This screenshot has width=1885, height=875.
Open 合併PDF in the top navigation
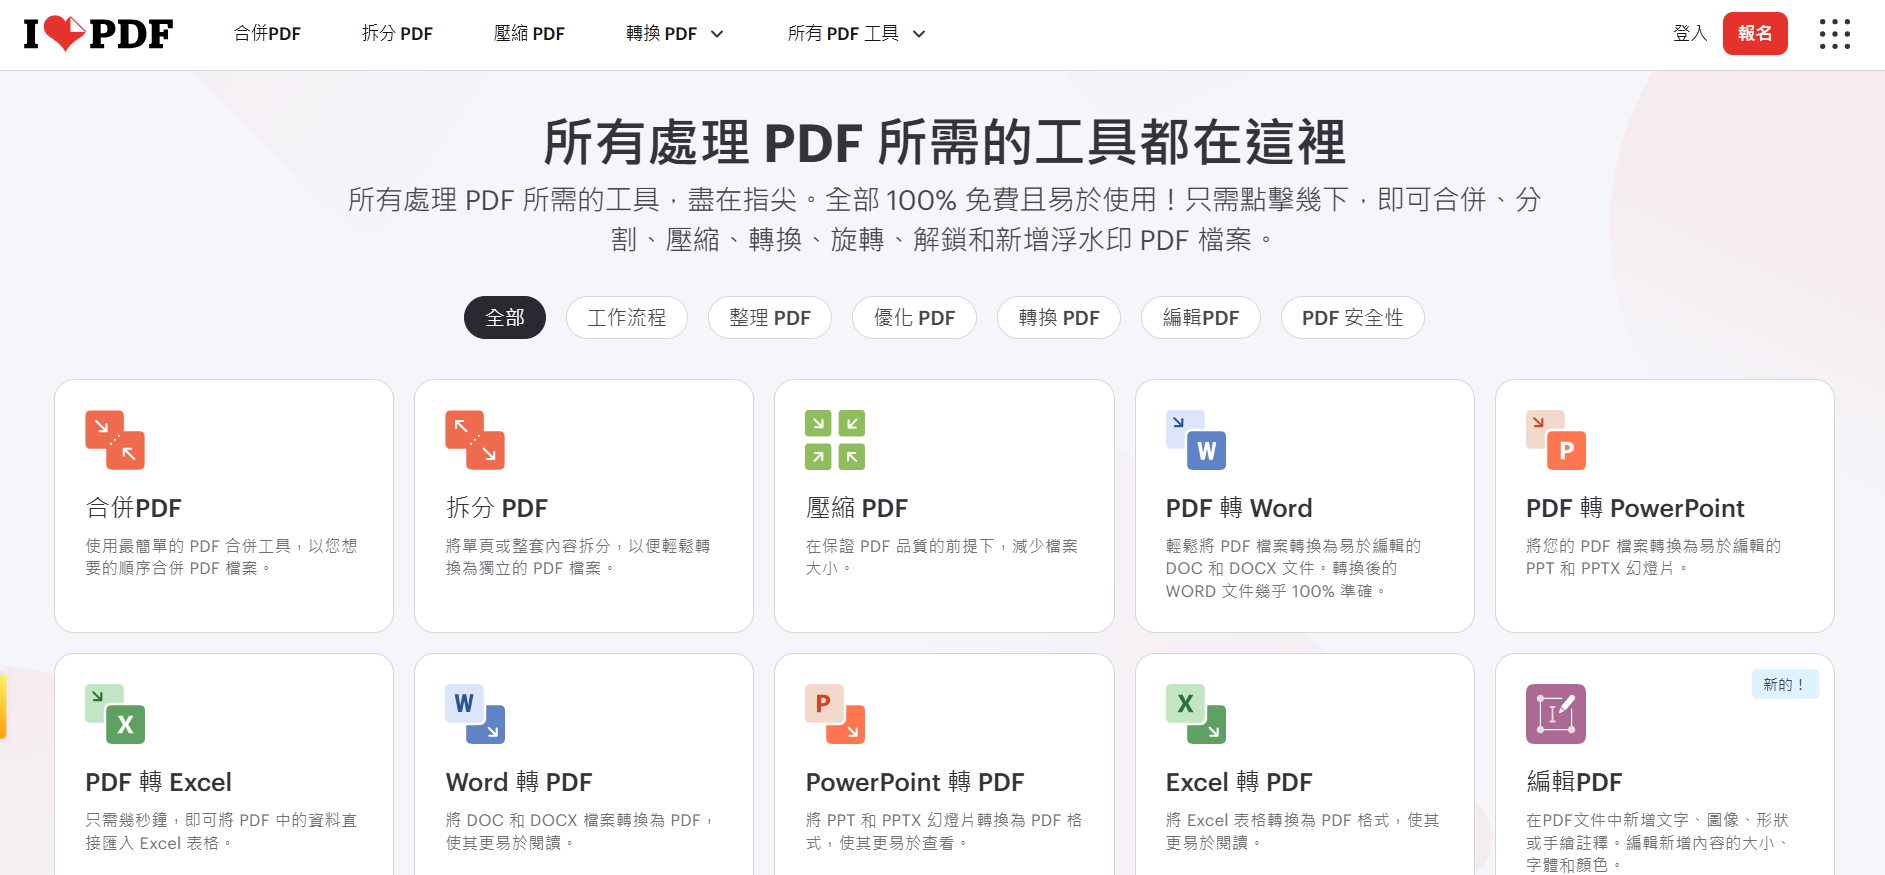click(267, 34)
